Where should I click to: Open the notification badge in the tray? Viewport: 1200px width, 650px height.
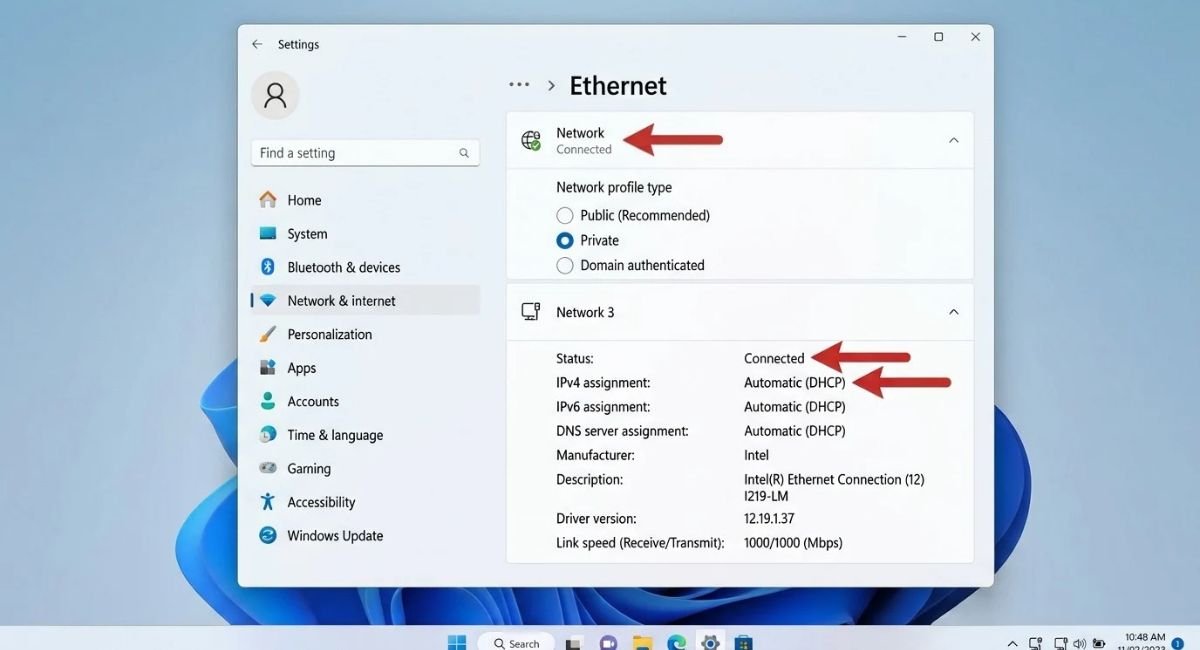tap(1177, 643)
